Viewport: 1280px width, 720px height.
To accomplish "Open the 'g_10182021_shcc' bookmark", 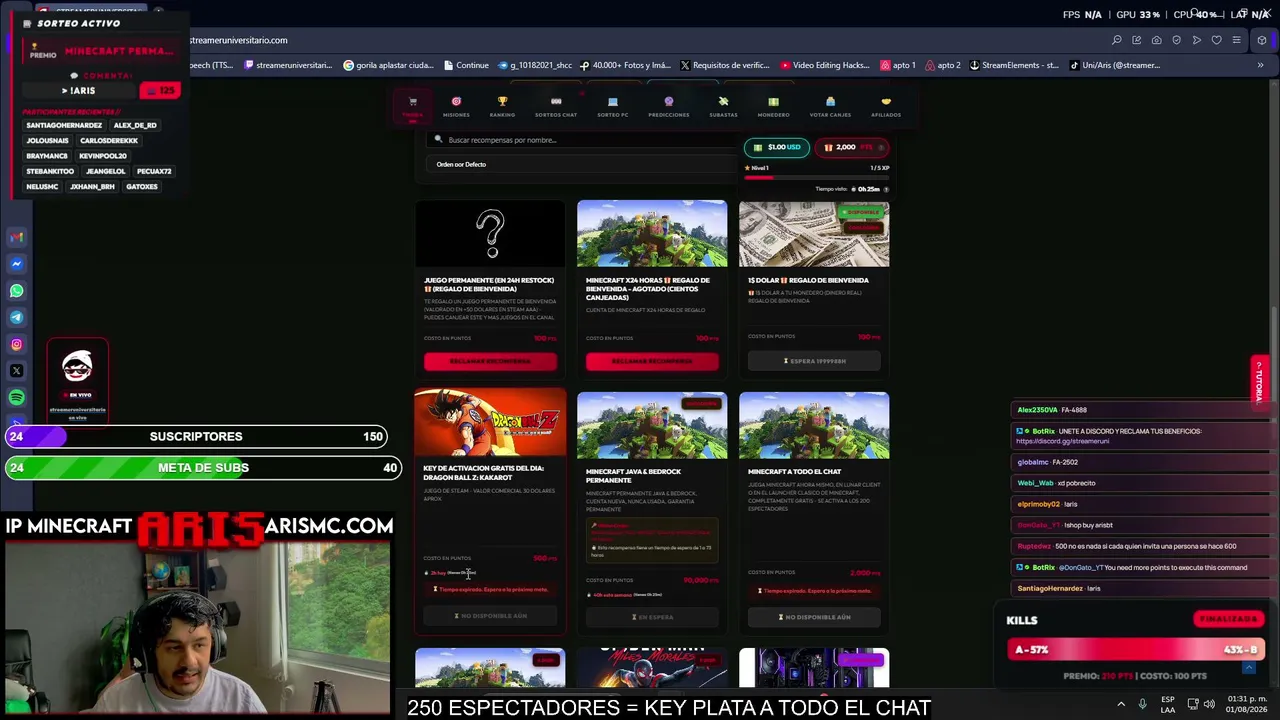I will point(534,65).
